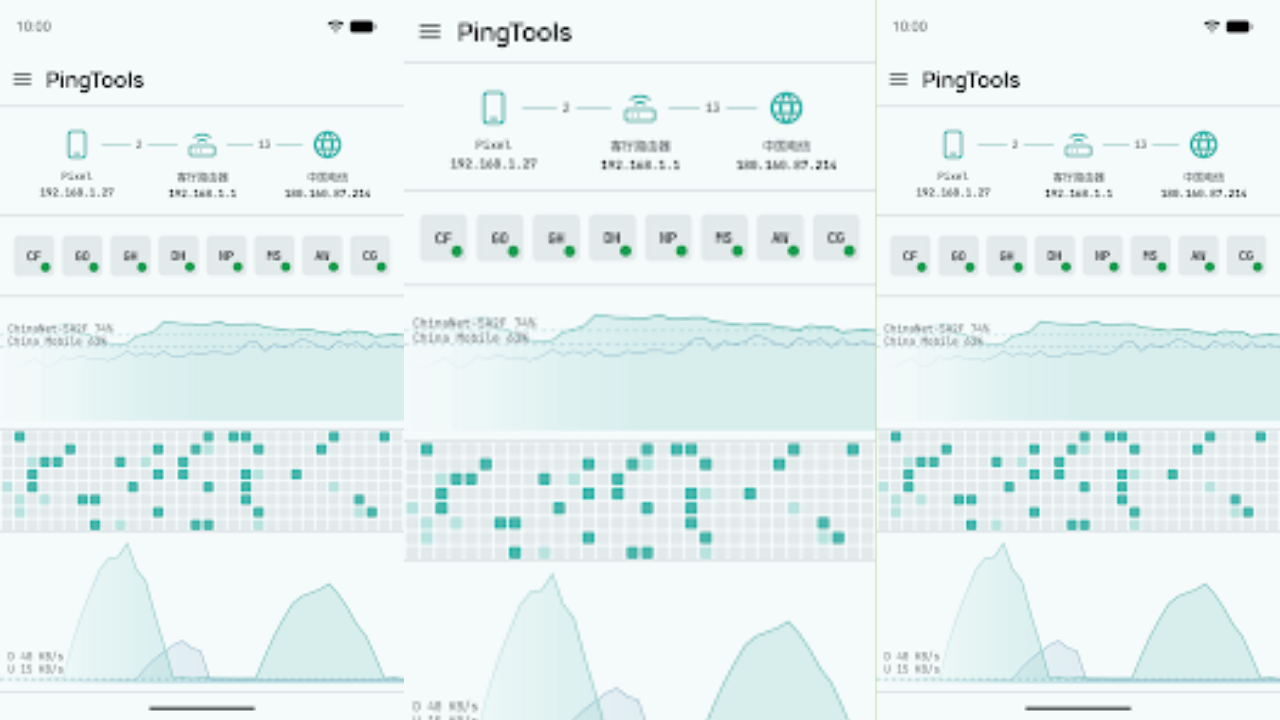Image resolution: width=1280 pixels, height=720 pixels.
Task: Tap the AW server tile, right screen
Action: coord(1198,256)
